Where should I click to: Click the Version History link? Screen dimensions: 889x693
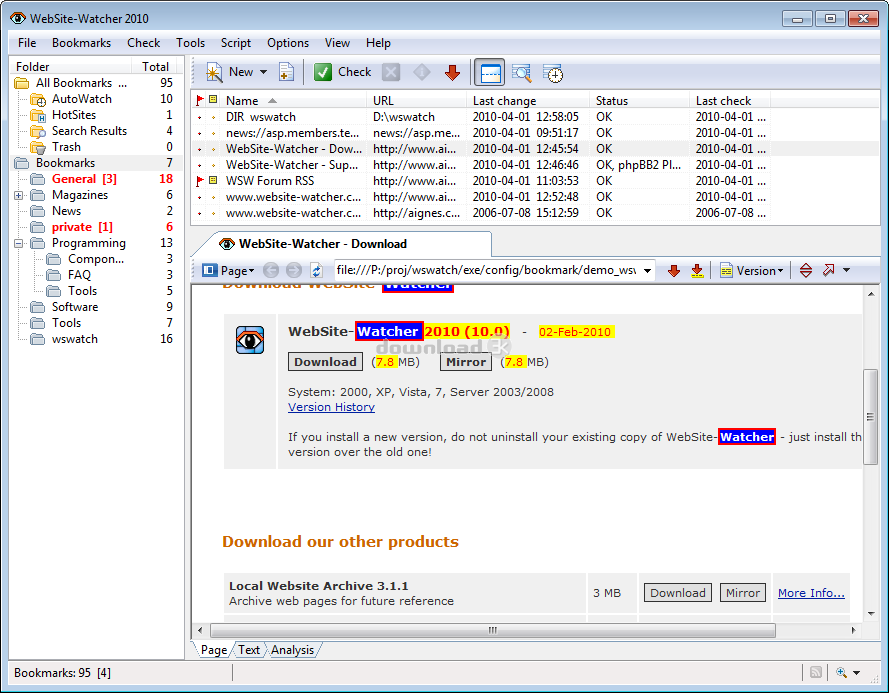point(331,407)
